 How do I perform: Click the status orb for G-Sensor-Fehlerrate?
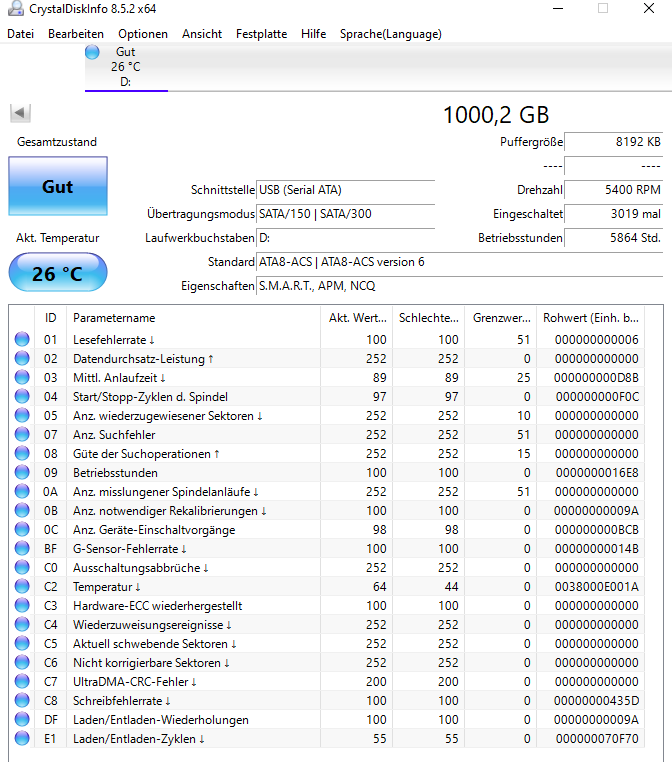pyautogui.click(x=22, y=548)
